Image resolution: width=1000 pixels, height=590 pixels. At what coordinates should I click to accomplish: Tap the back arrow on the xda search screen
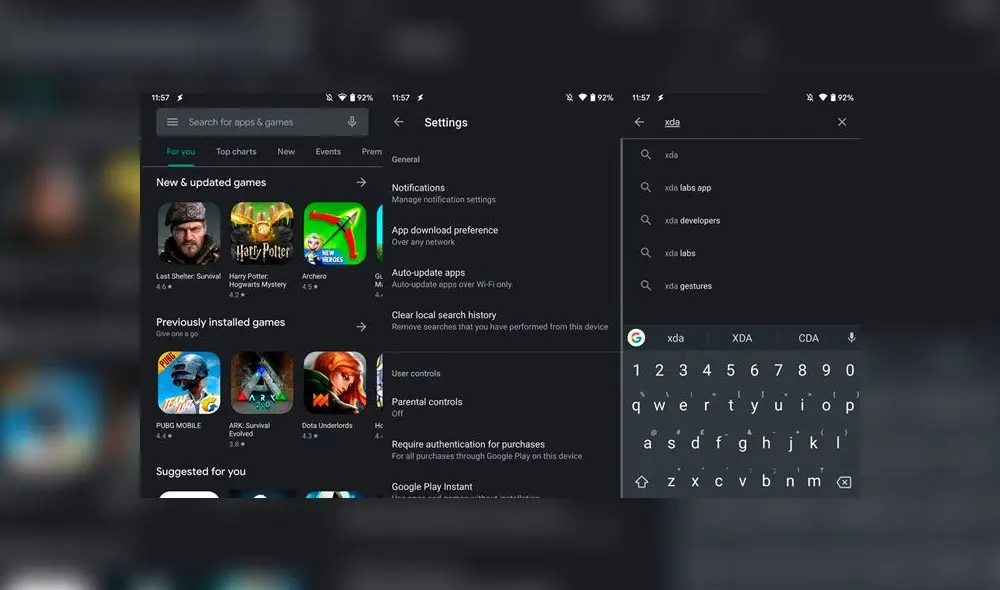640,122
